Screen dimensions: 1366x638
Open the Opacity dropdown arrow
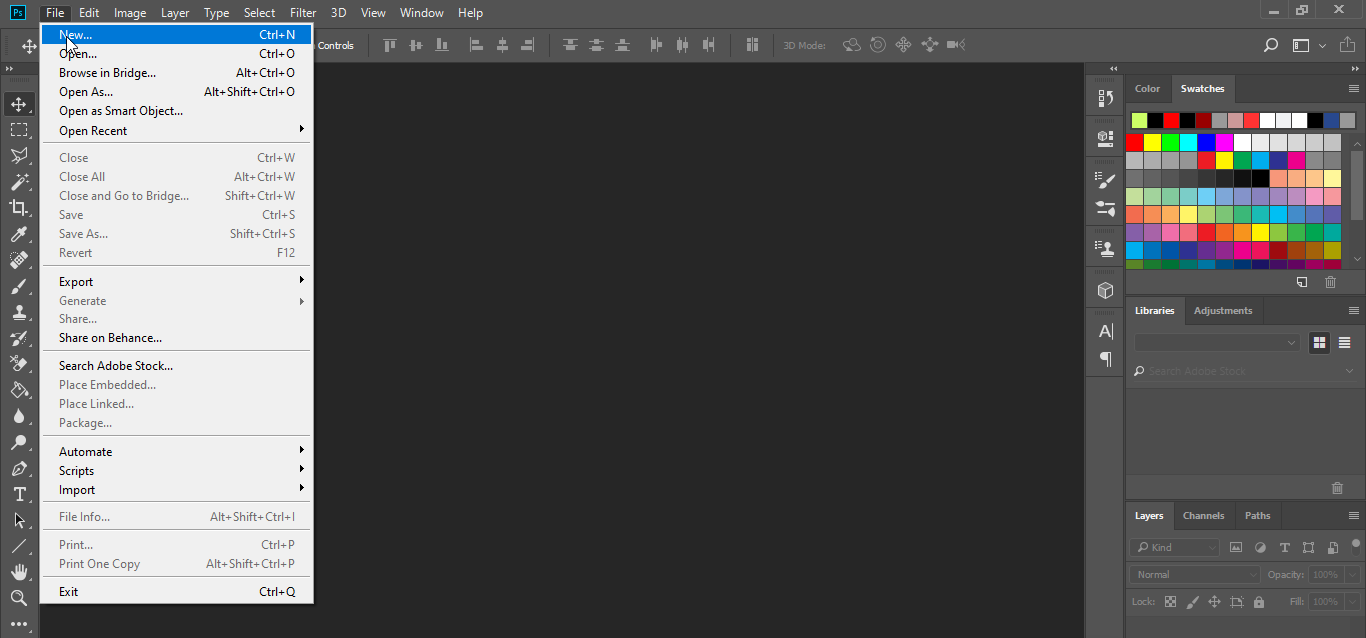[x=1352, y=575]
